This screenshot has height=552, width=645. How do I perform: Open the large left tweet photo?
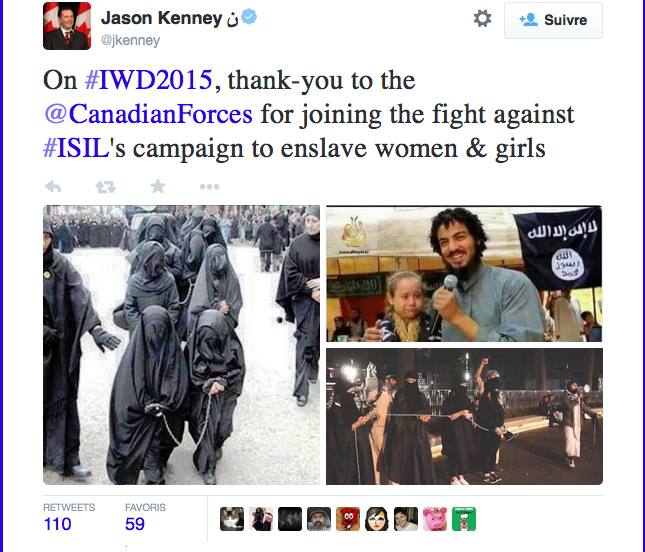coord(181,345)
